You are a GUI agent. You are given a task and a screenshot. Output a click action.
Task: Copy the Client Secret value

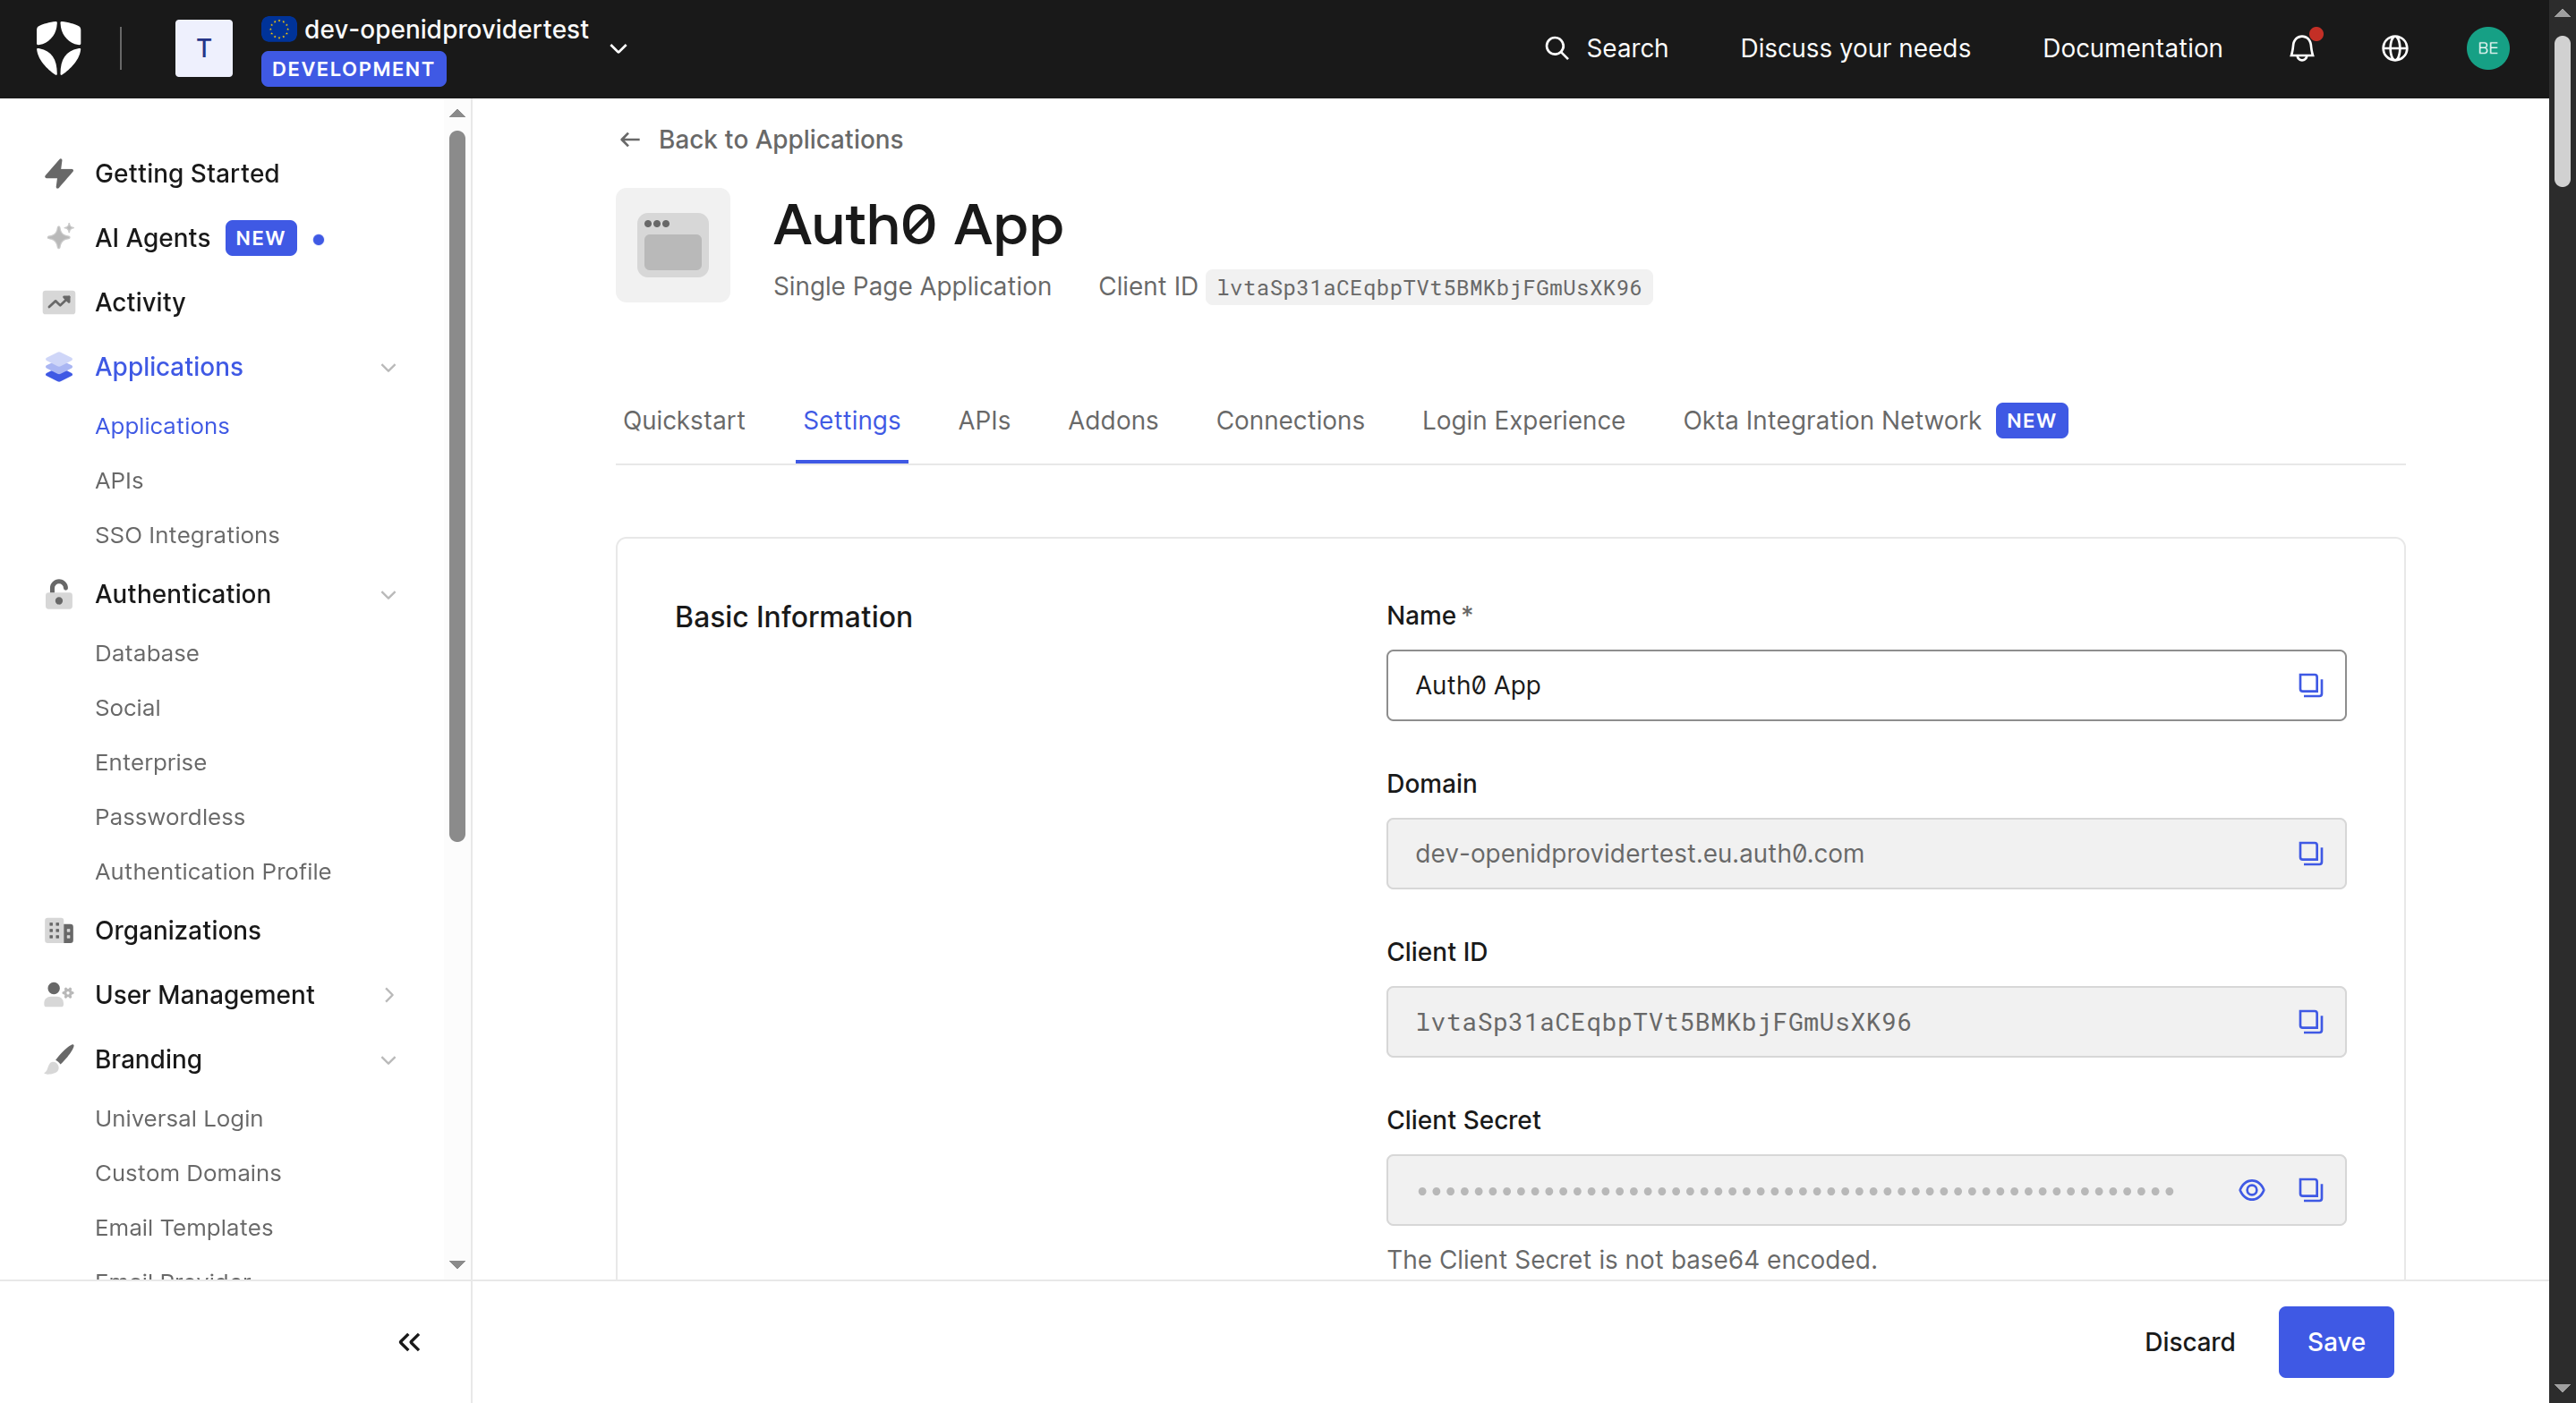tap(2309, 1189)
